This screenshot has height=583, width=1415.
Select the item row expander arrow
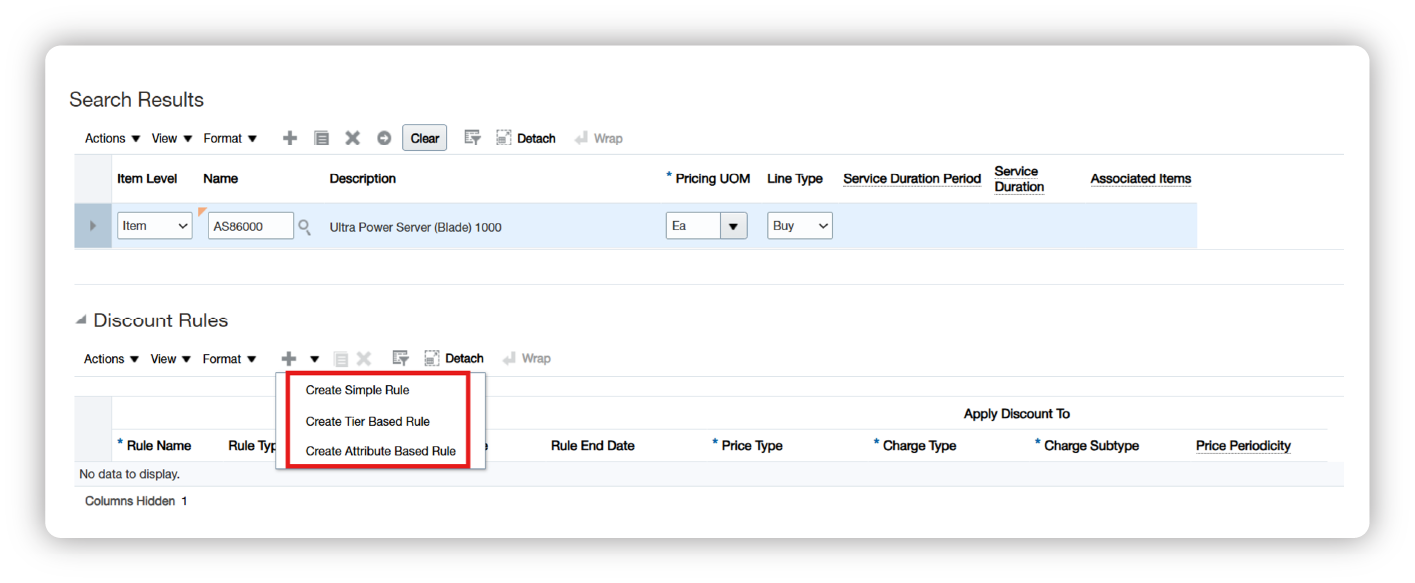point(92,225)
